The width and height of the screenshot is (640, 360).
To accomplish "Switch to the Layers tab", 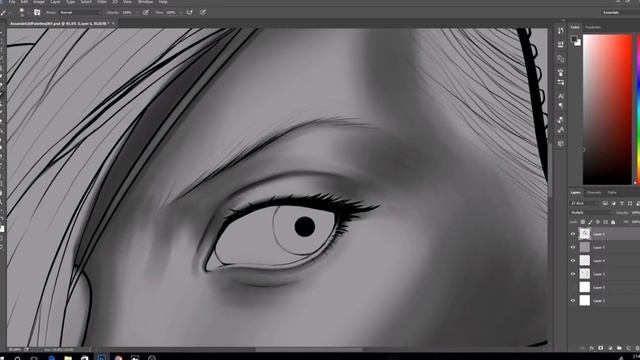I will pos(576,192).
